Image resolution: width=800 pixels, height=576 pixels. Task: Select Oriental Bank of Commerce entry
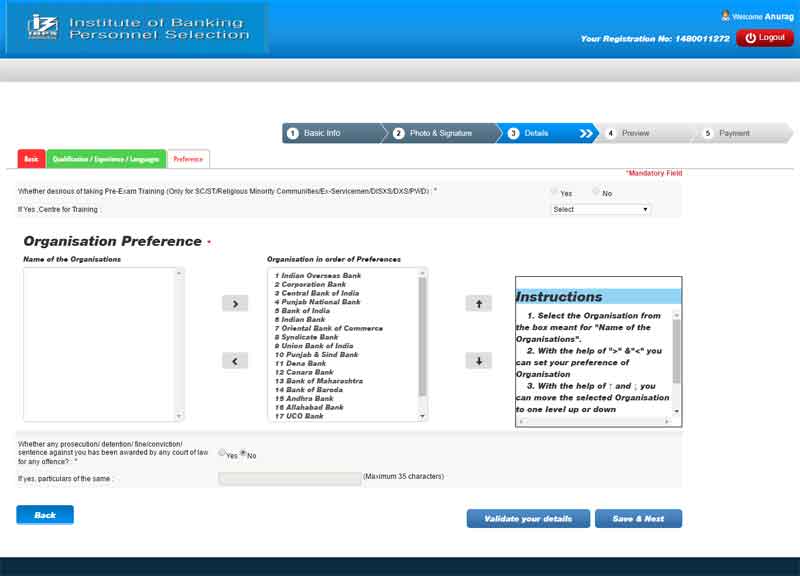pyautogui.click(x=329, y=328)
